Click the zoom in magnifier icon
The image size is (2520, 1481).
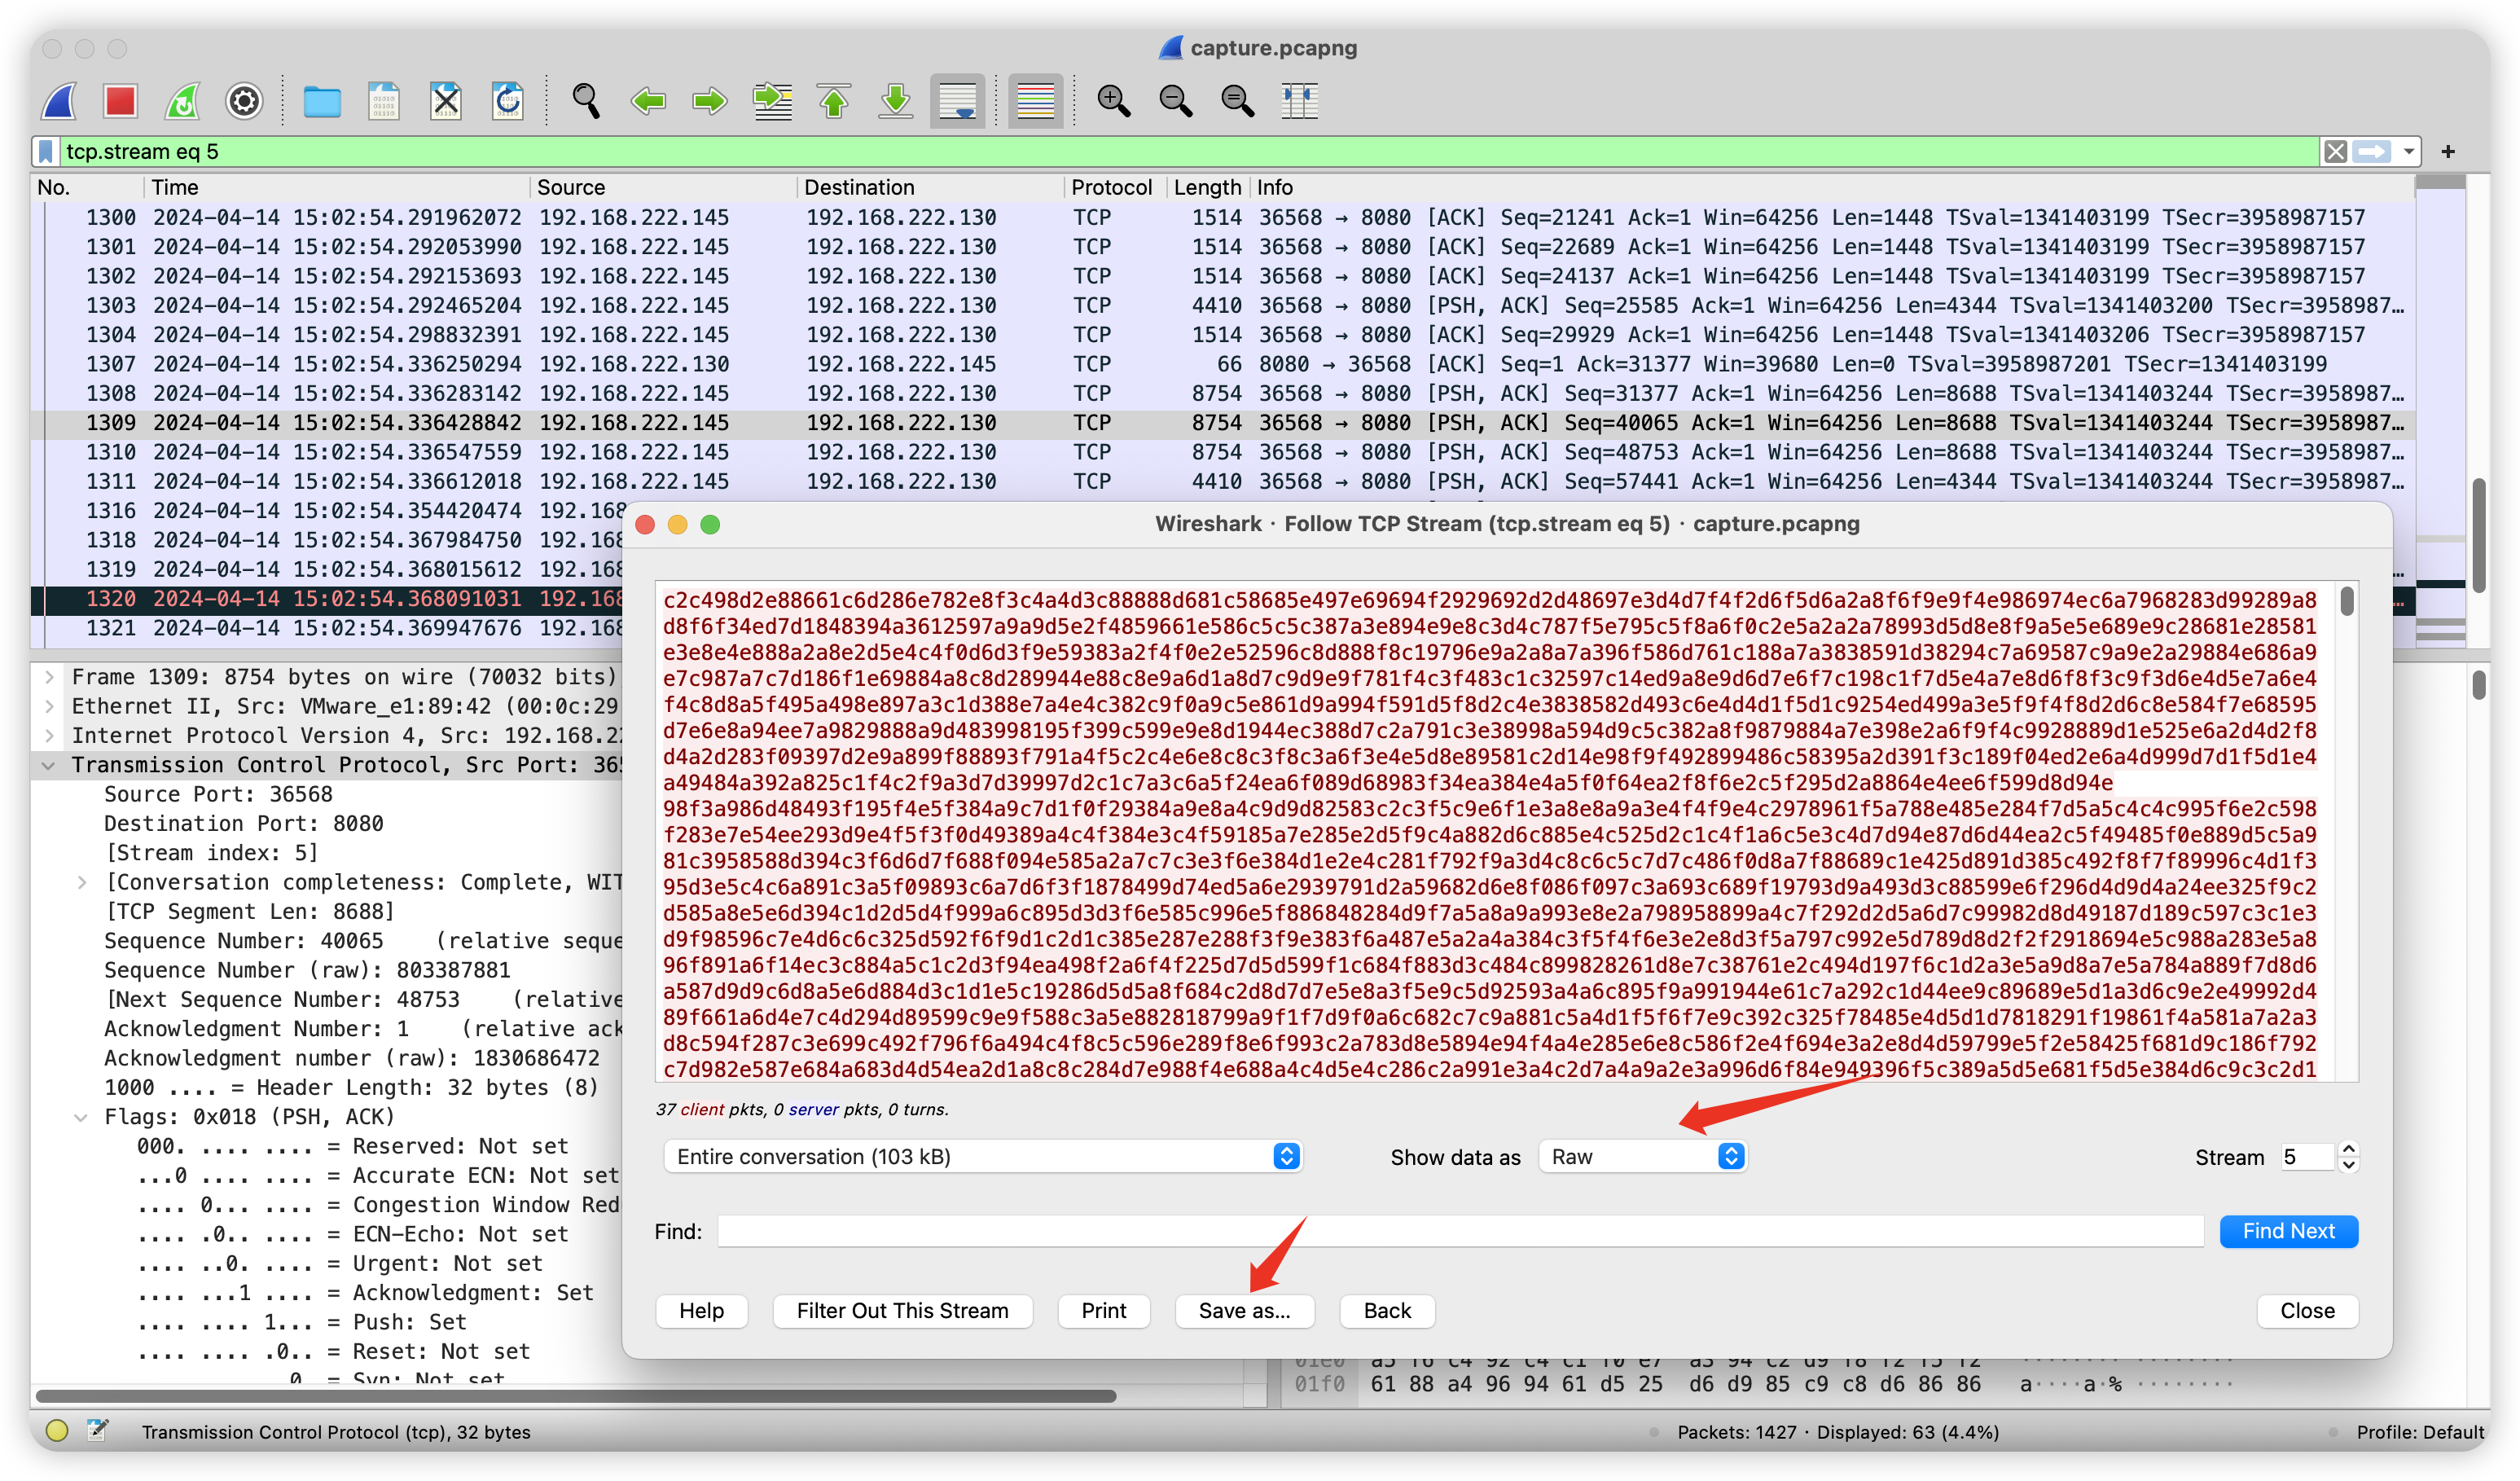(1113, 101)
